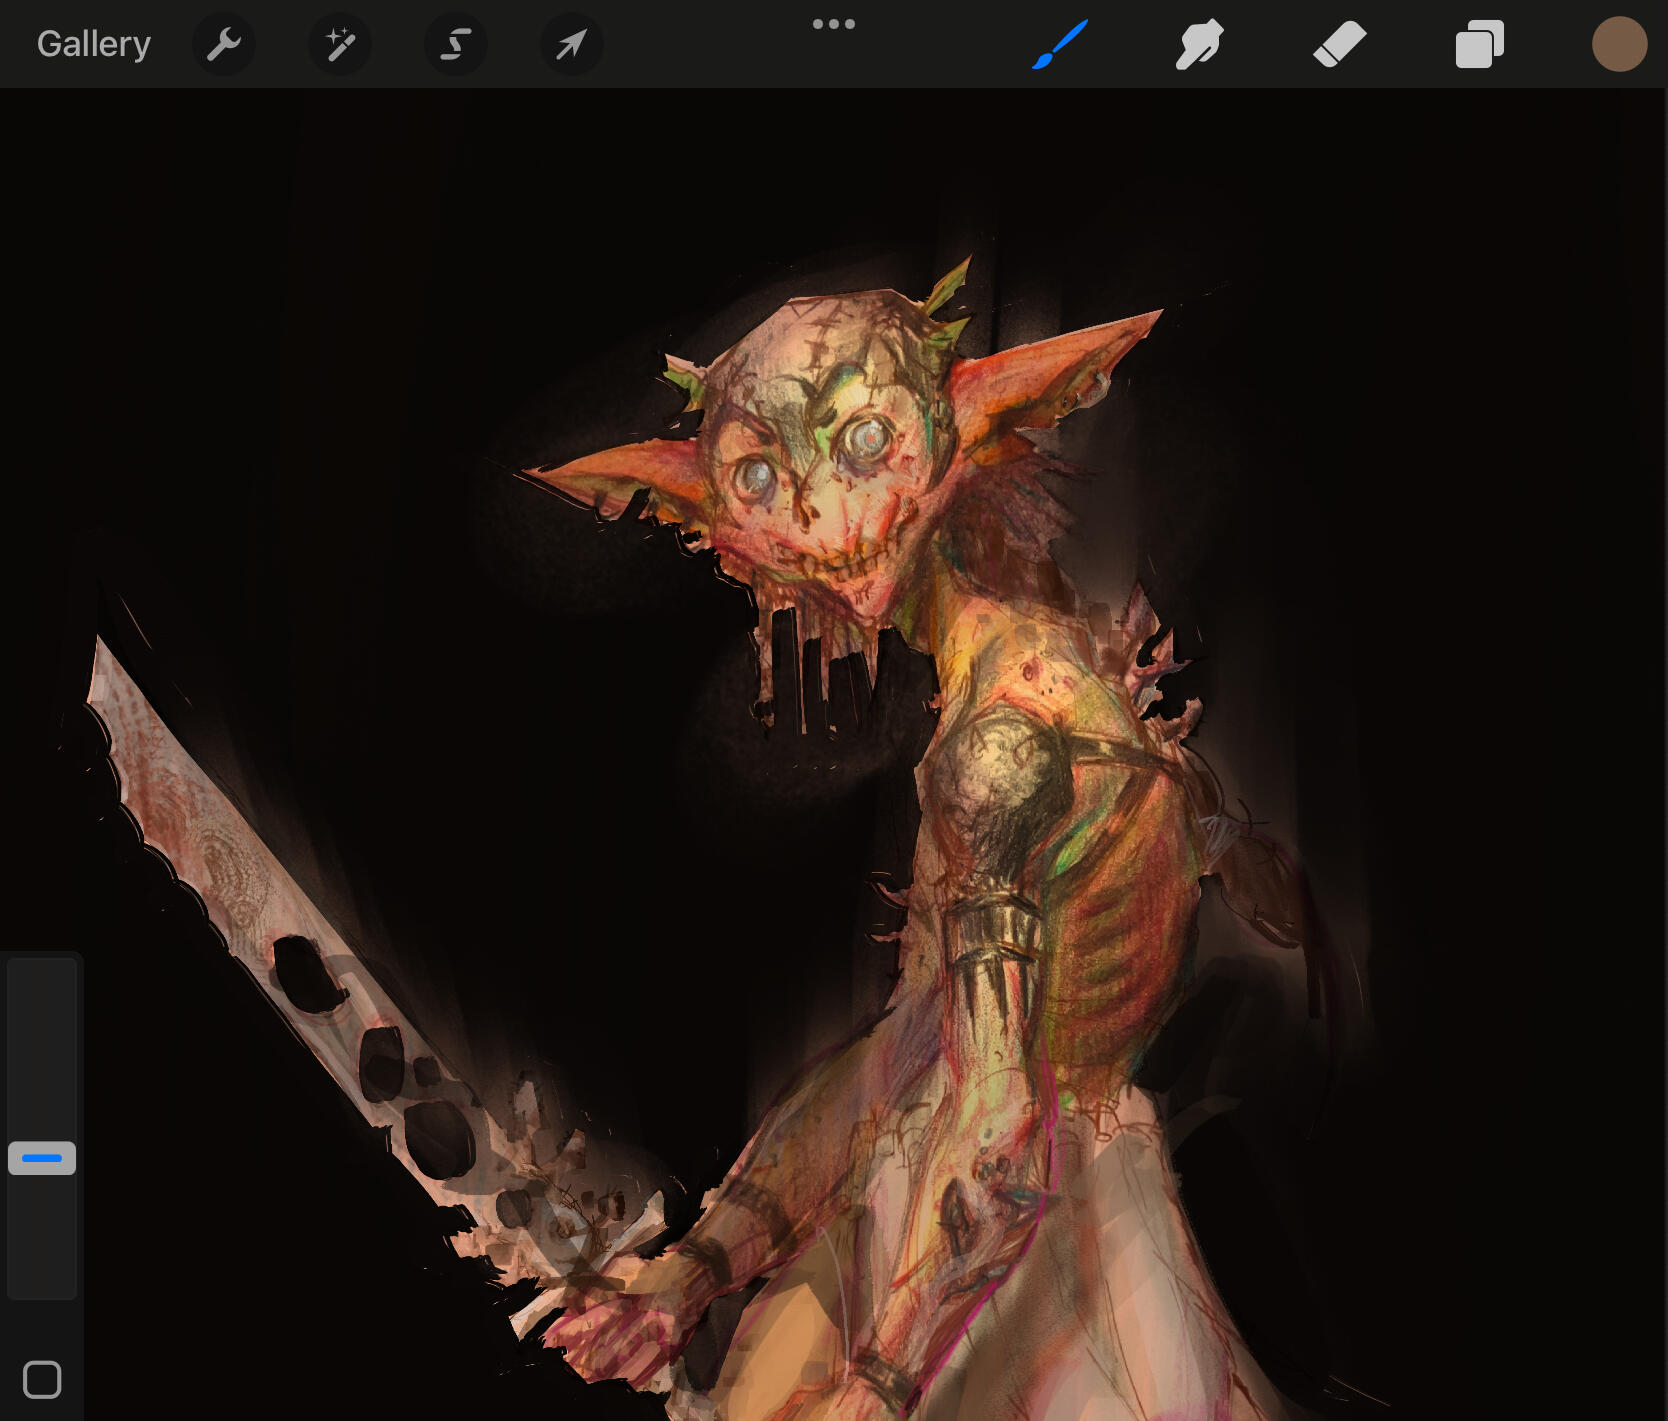Image resolution: width=1668 pixels, height=1421 pixels.
Task: Activate the Selection S-shaped tool
Action: click(456, 44)
